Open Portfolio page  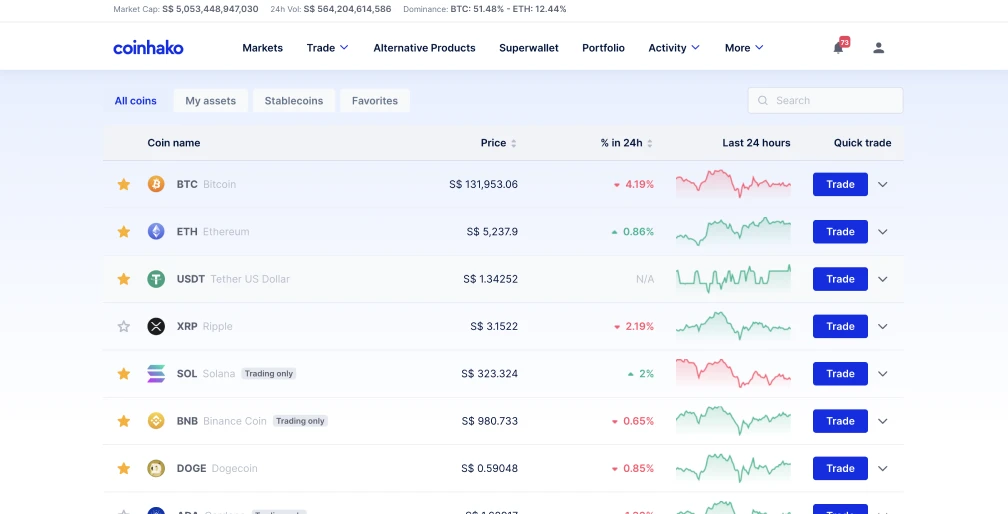603,48
